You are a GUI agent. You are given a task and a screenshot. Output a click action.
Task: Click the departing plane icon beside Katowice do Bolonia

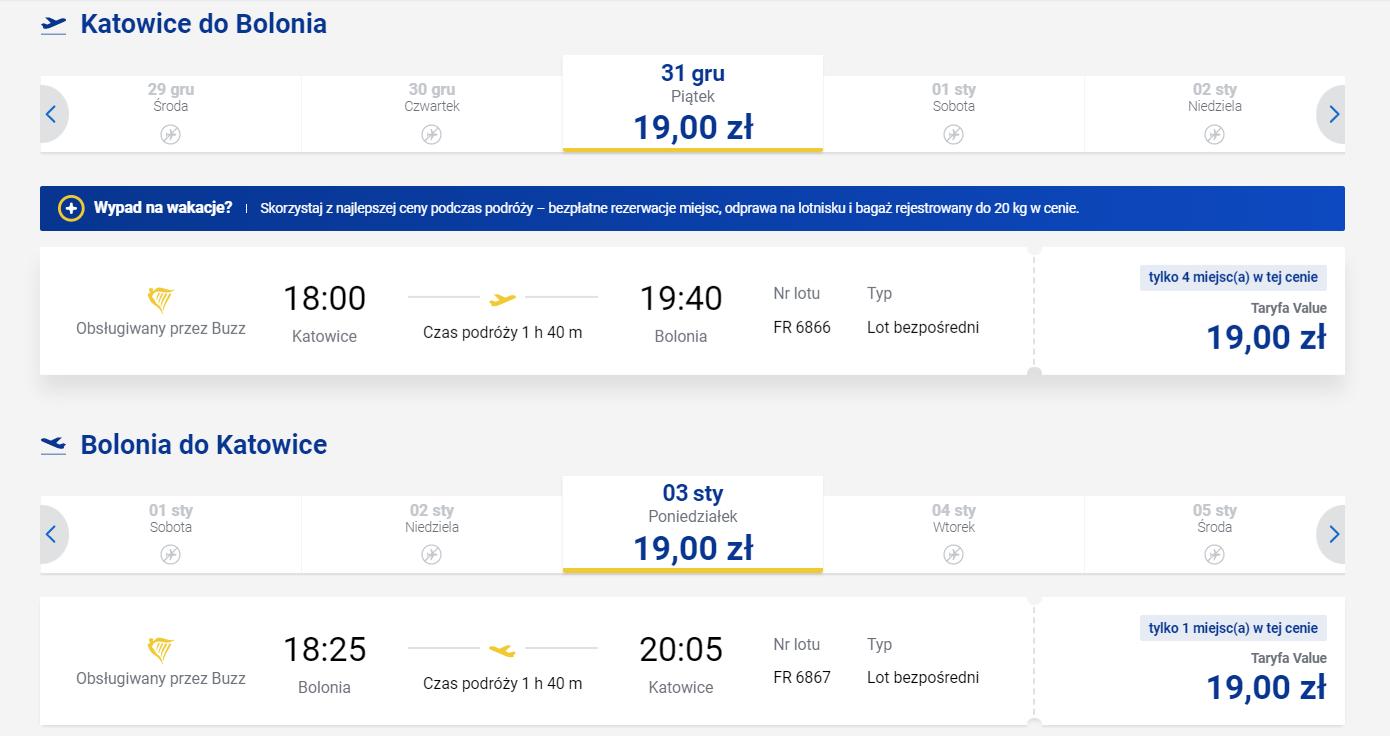(x=53, y=25)
